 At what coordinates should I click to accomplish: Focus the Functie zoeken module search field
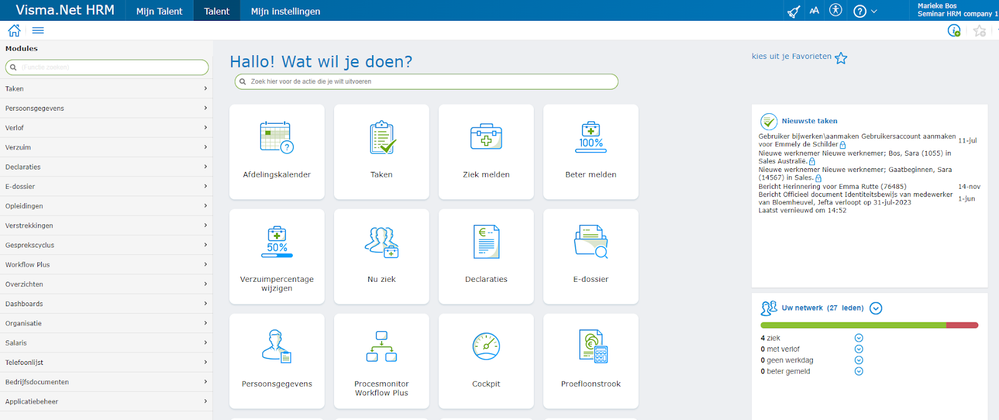107,67
